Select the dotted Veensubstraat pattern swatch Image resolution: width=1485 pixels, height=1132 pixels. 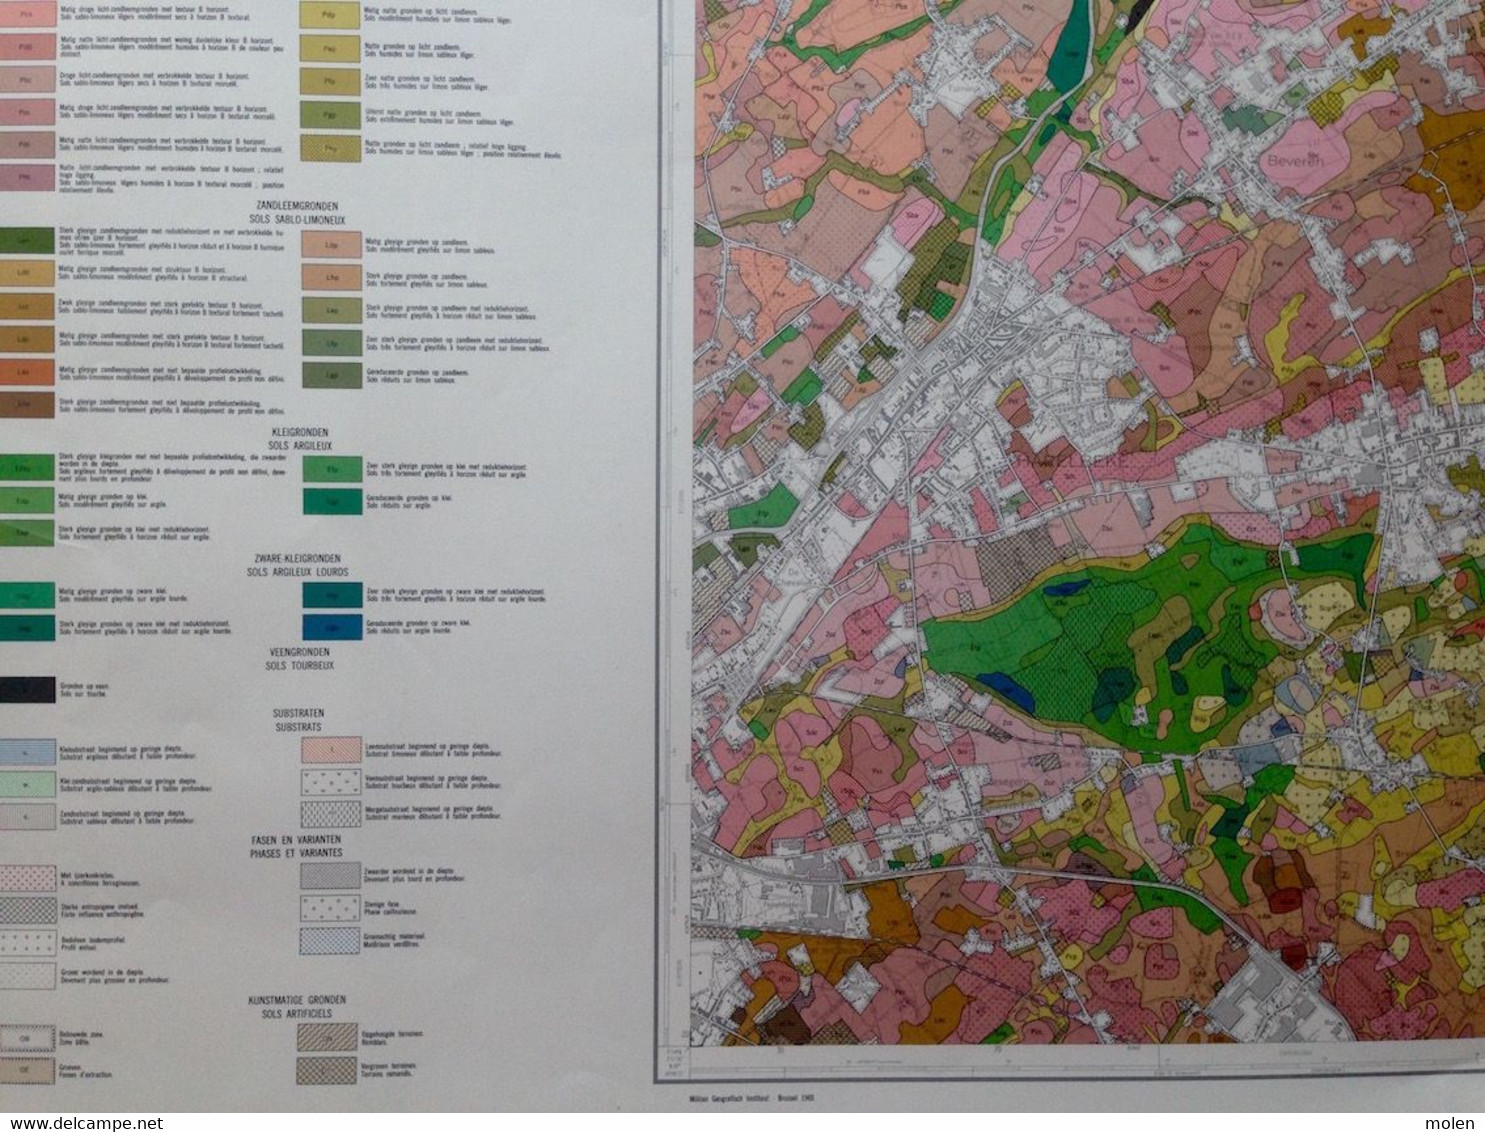(x=331, y=783)
